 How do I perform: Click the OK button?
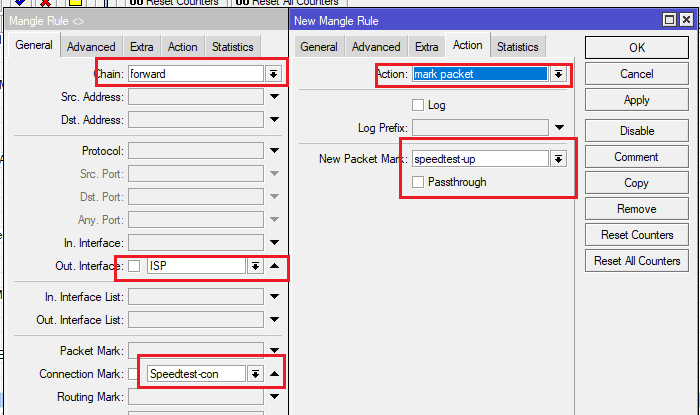pos(637,48)
